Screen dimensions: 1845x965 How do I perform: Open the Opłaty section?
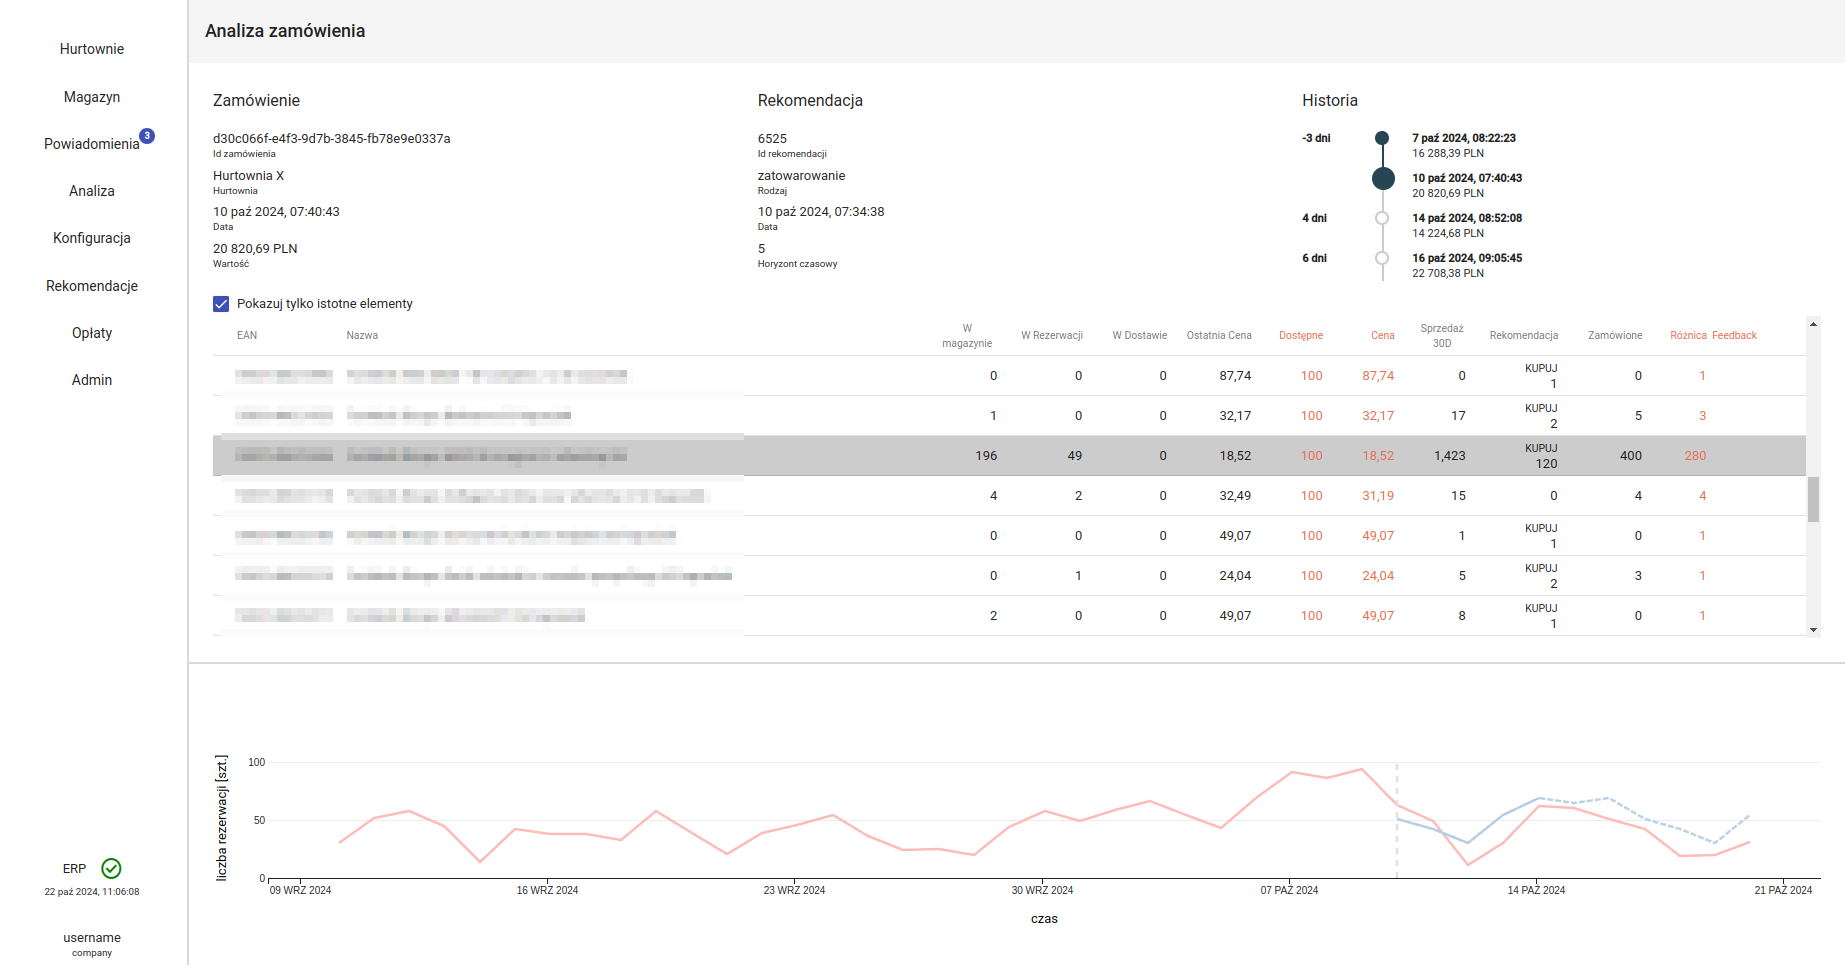pyautogui.click(x=92, y=333)
